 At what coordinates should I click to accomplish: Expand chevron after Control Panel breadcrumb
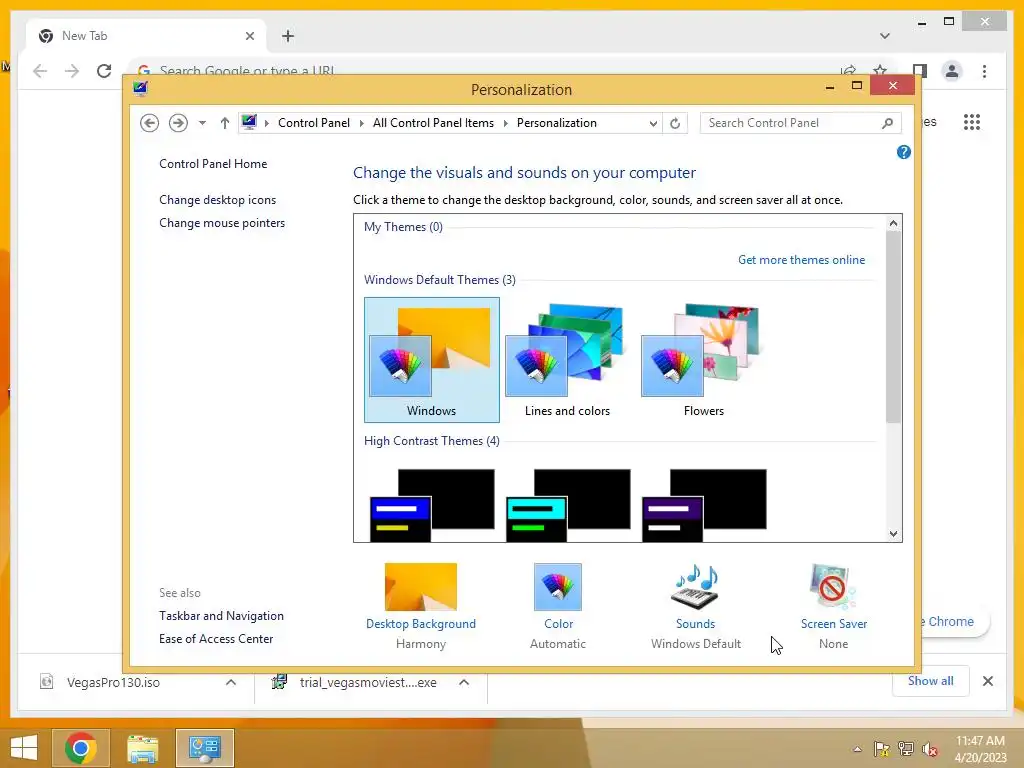(x=361, y=123)
